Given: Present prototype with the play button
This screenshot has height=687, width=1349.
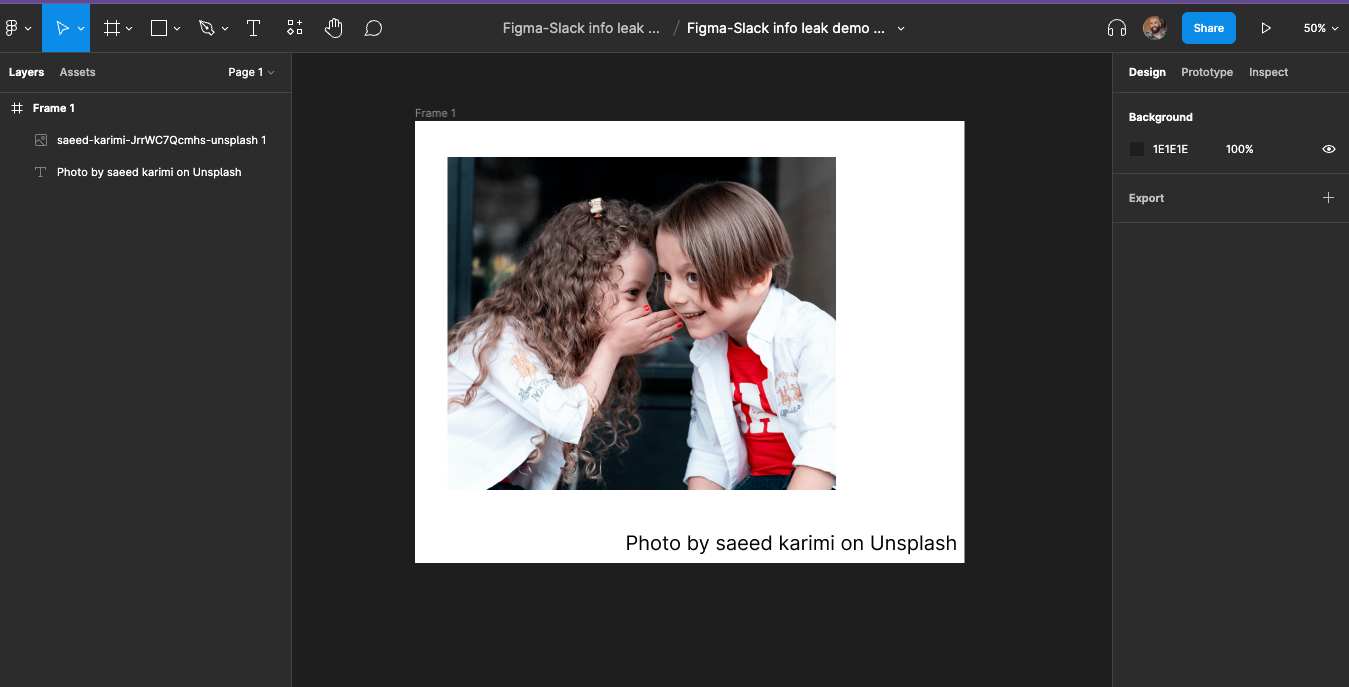Looking at the screenshot, I should pyautogui.click(x=1266, y=28).
